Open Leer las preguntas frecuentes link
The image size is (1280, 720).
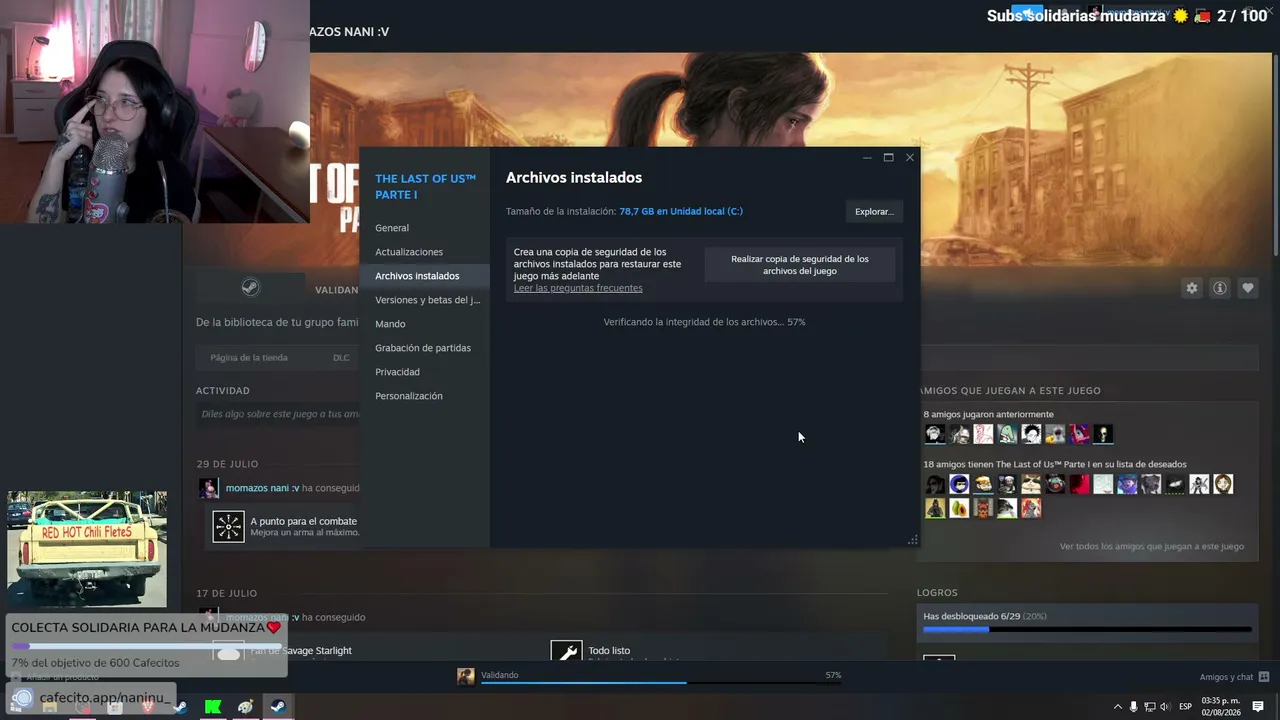[578, 288]
